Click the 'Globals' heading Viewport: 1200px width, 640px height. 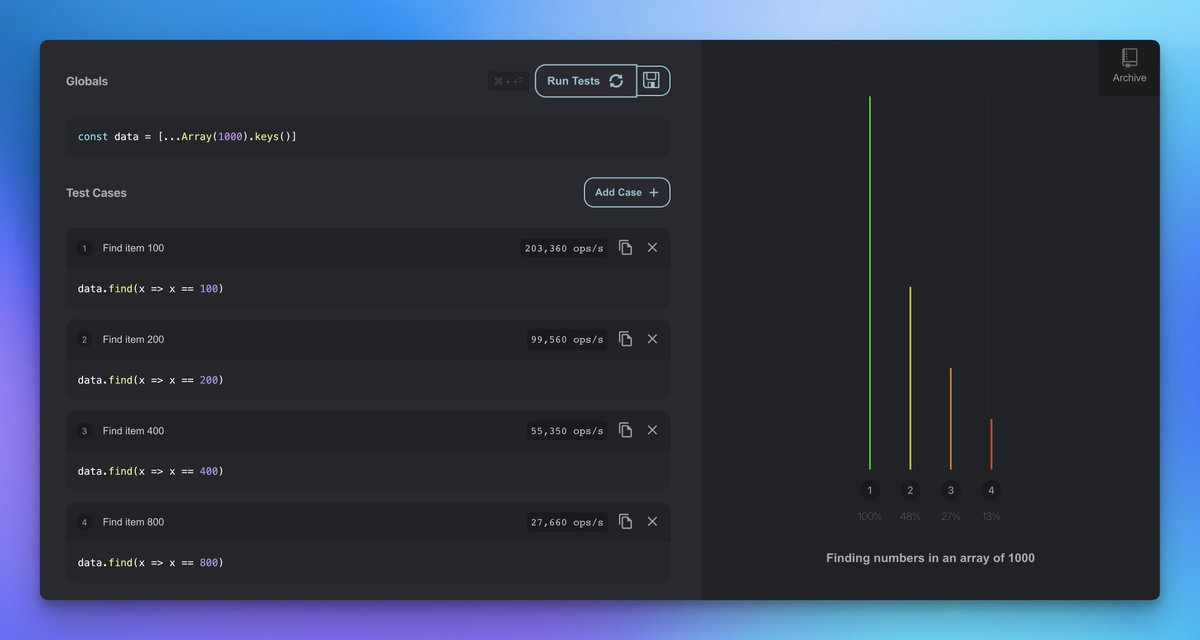pyautogui.click(x=87, y=81)
